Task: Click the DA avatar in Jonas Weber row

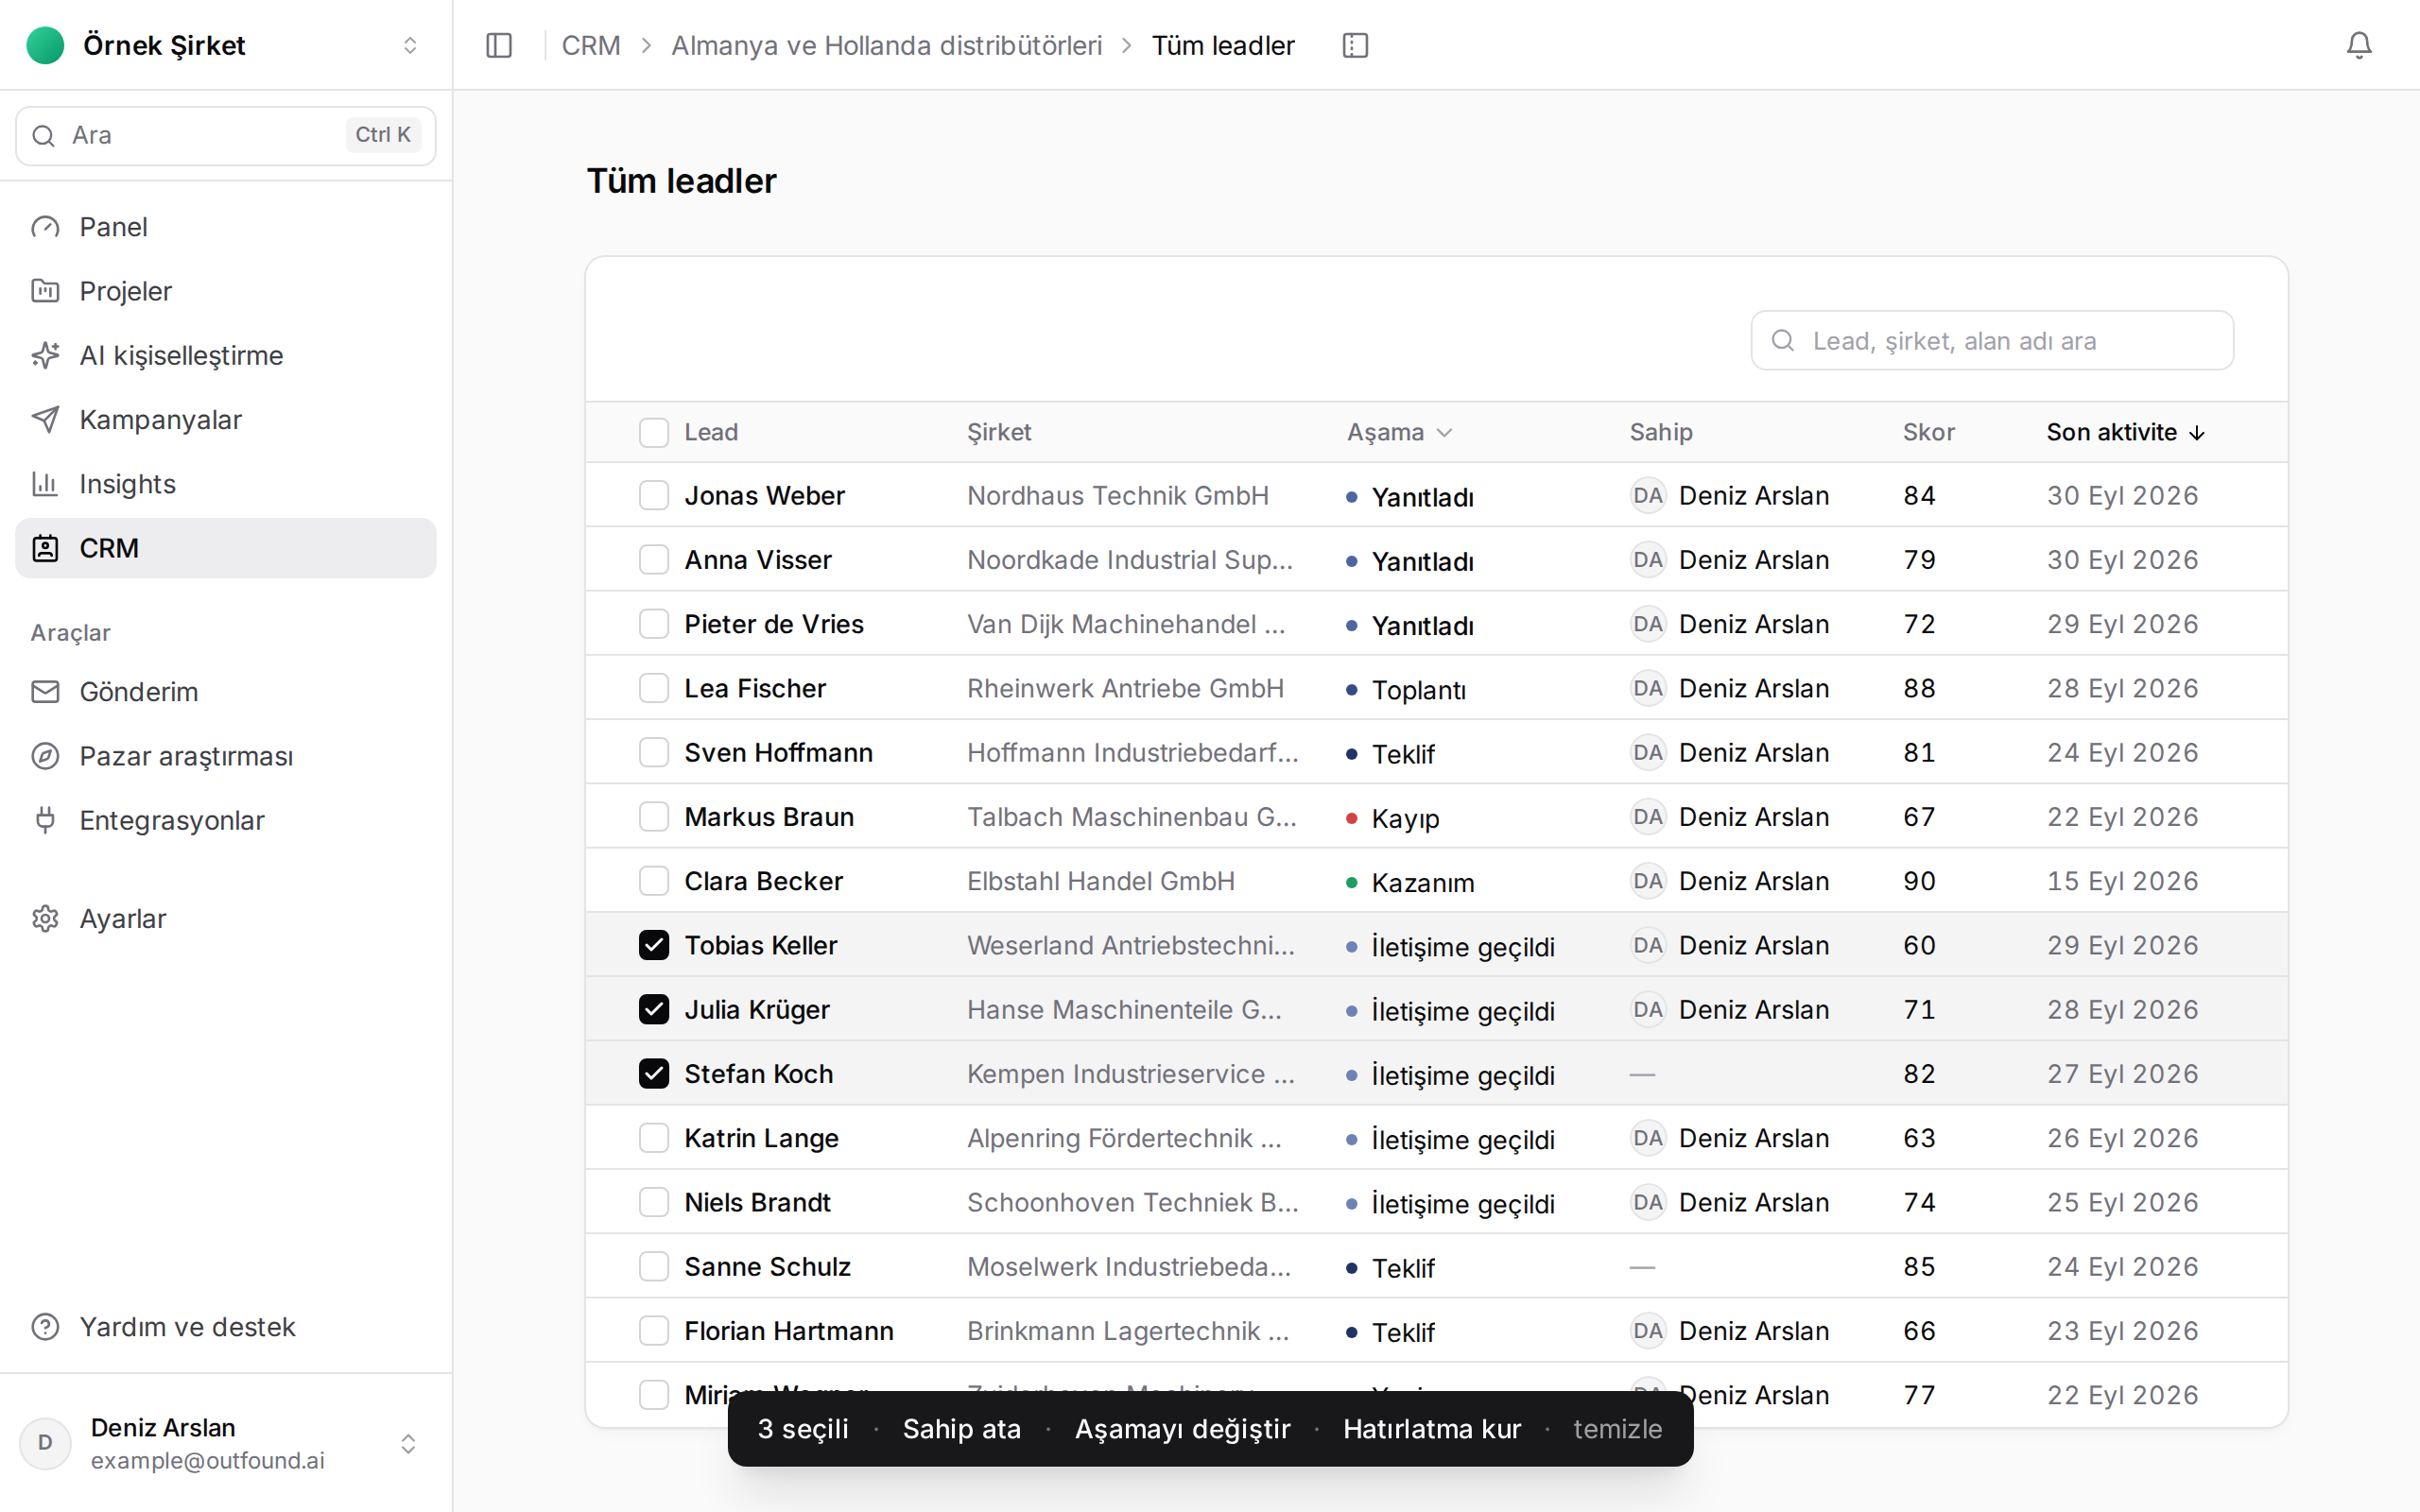Action: pos(1647,496)
